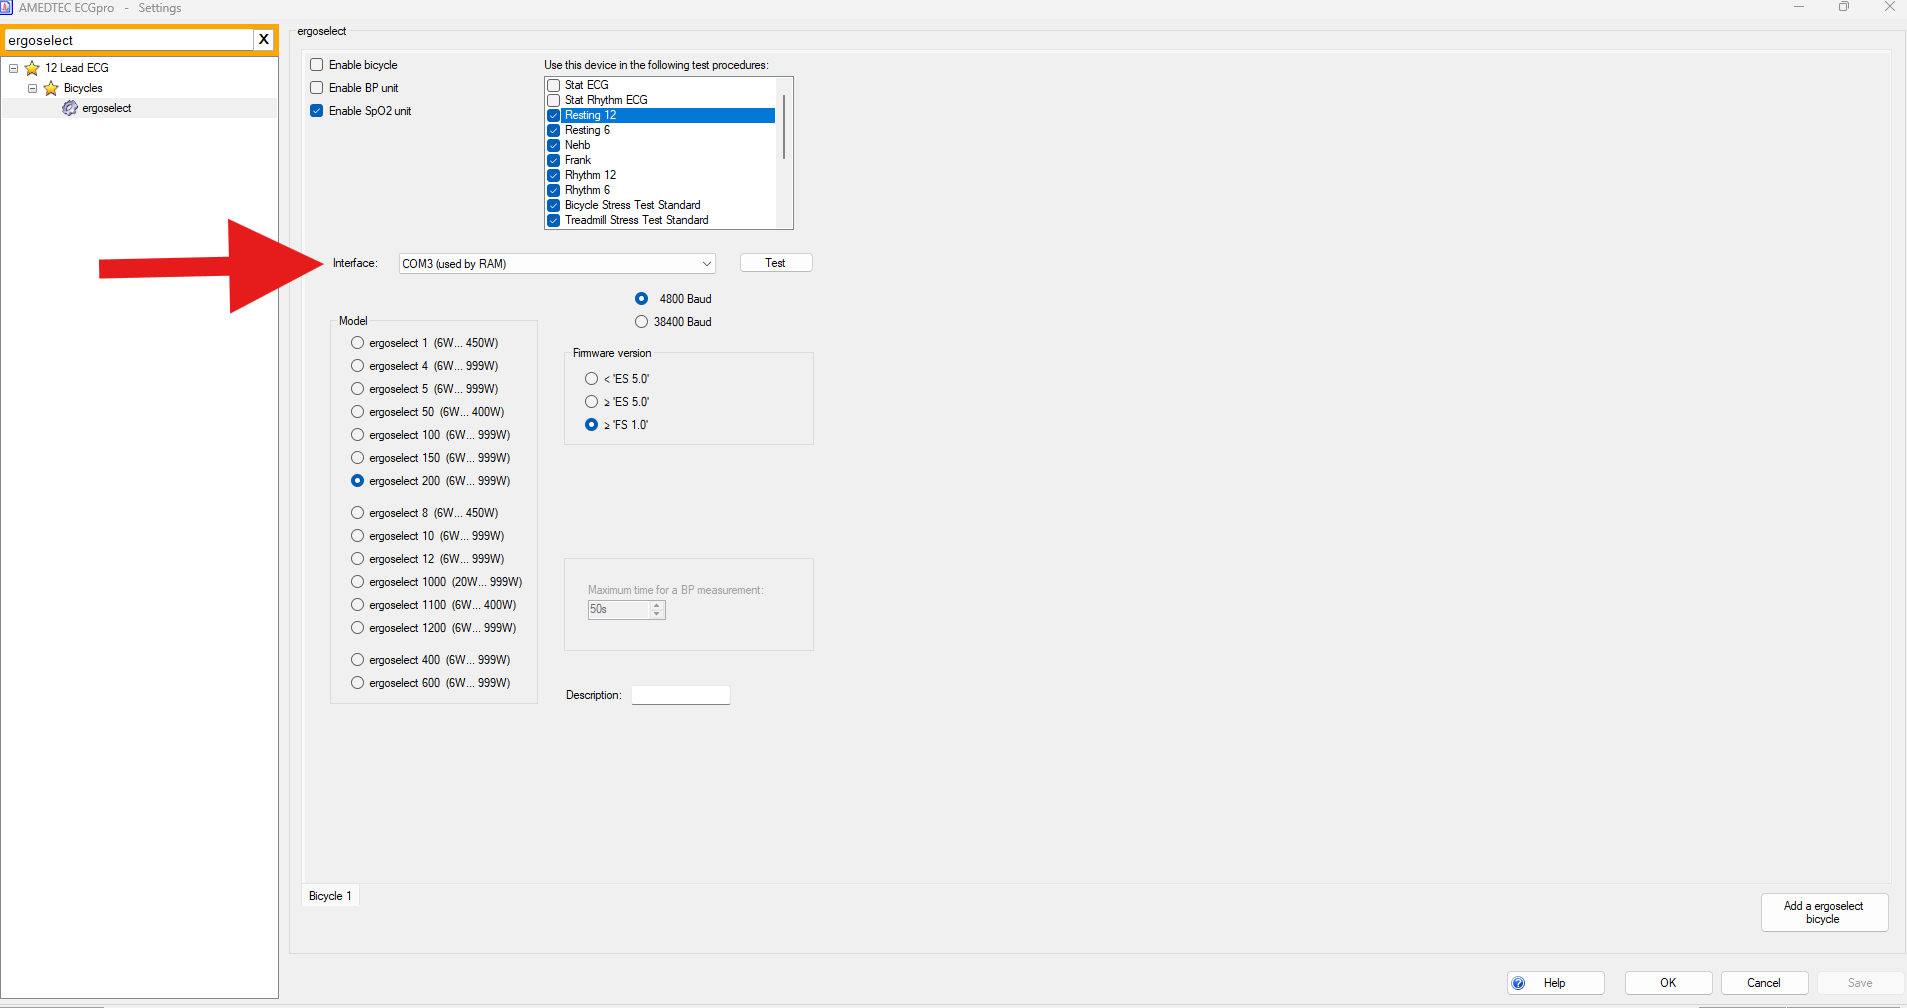Select model ergoselect 200

coord(358,481)
